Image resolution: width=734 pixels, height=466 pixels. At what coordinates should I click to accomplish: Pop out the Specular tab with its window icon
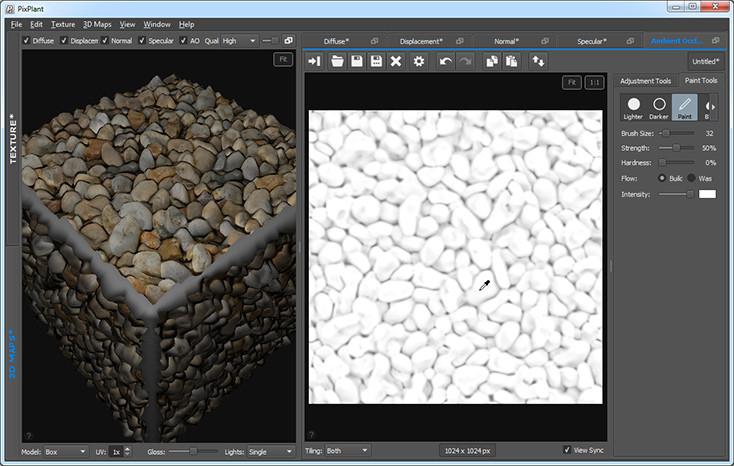point(630,41)
